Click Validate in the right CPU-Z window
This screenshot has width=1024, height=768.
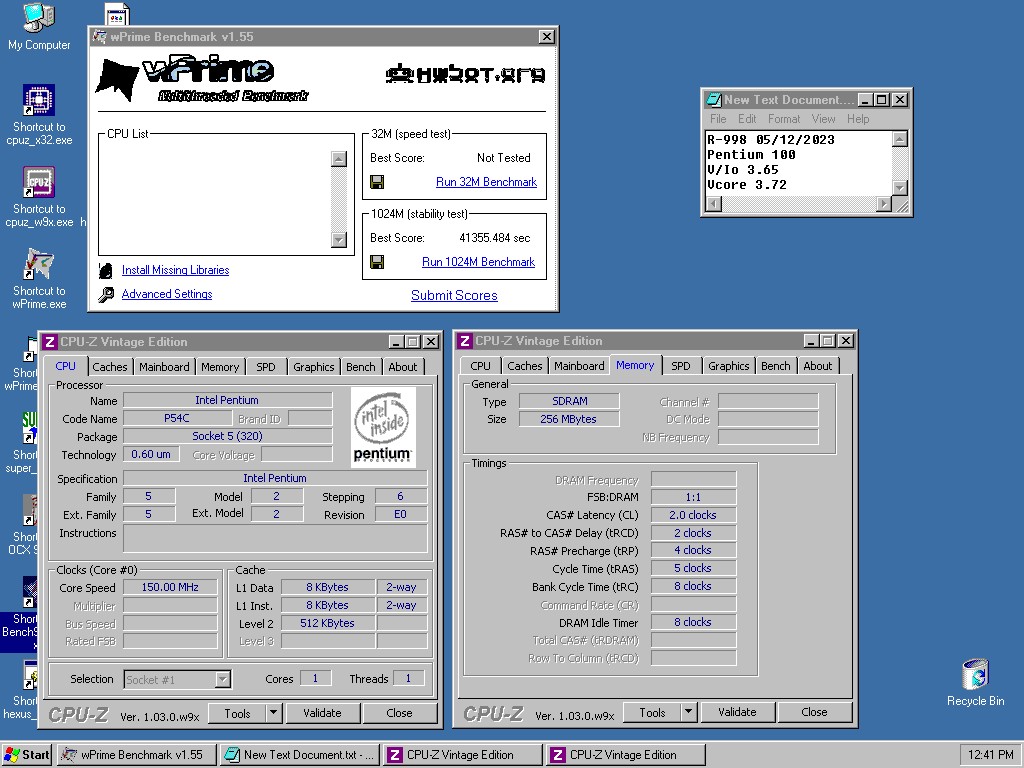pos(737,712)
